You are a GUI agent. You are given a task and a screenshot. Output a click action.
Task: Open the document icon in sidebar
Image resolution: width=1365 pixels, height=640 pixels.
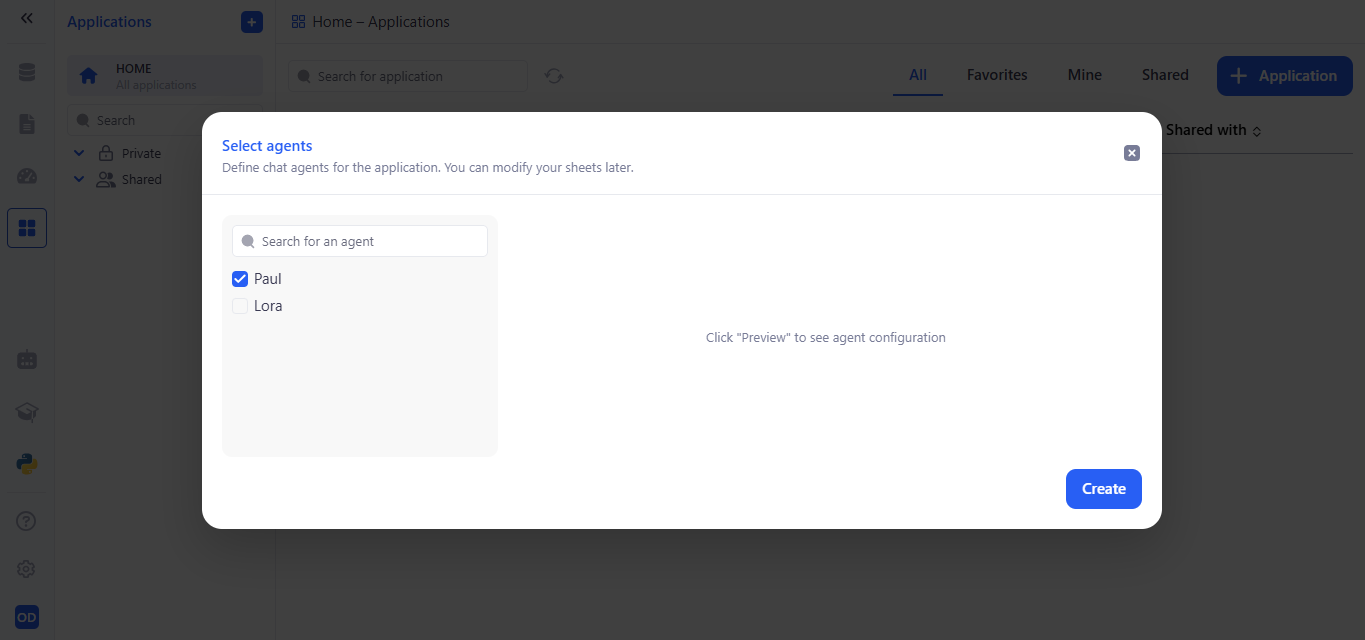(27, 124)
